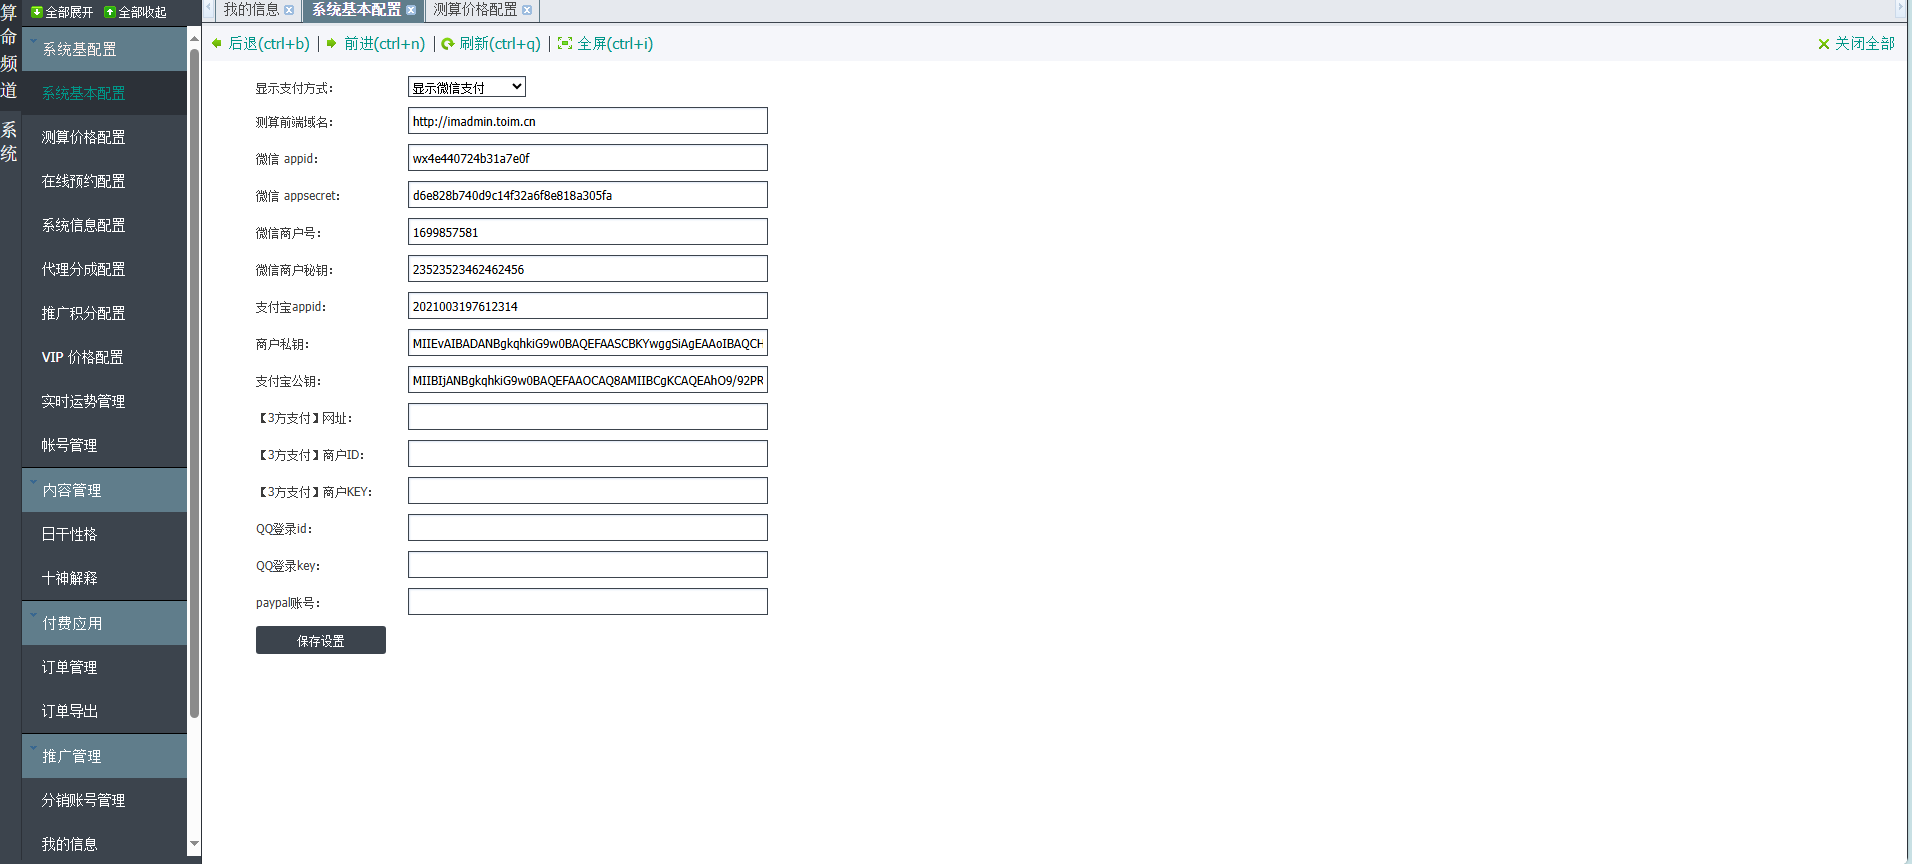Click the 微信 appid input field

pos(588,158)
